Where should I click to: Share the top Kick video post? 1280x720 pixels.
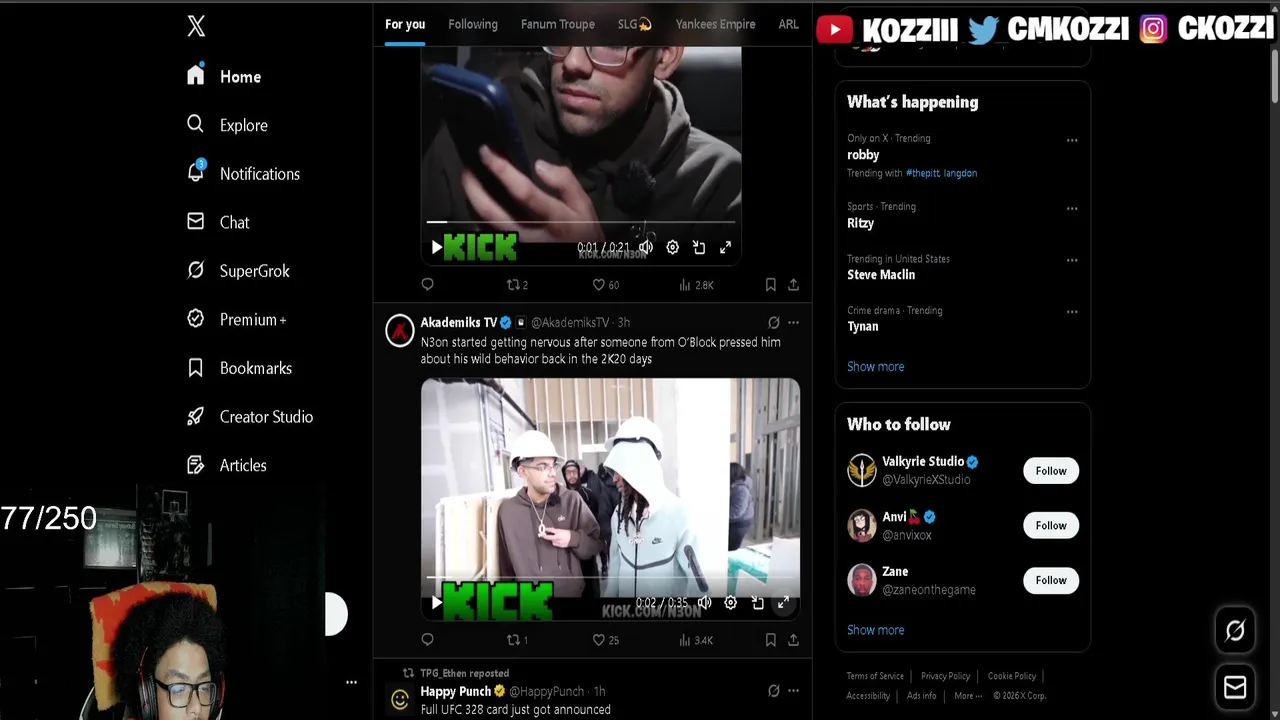coord(793,285)
